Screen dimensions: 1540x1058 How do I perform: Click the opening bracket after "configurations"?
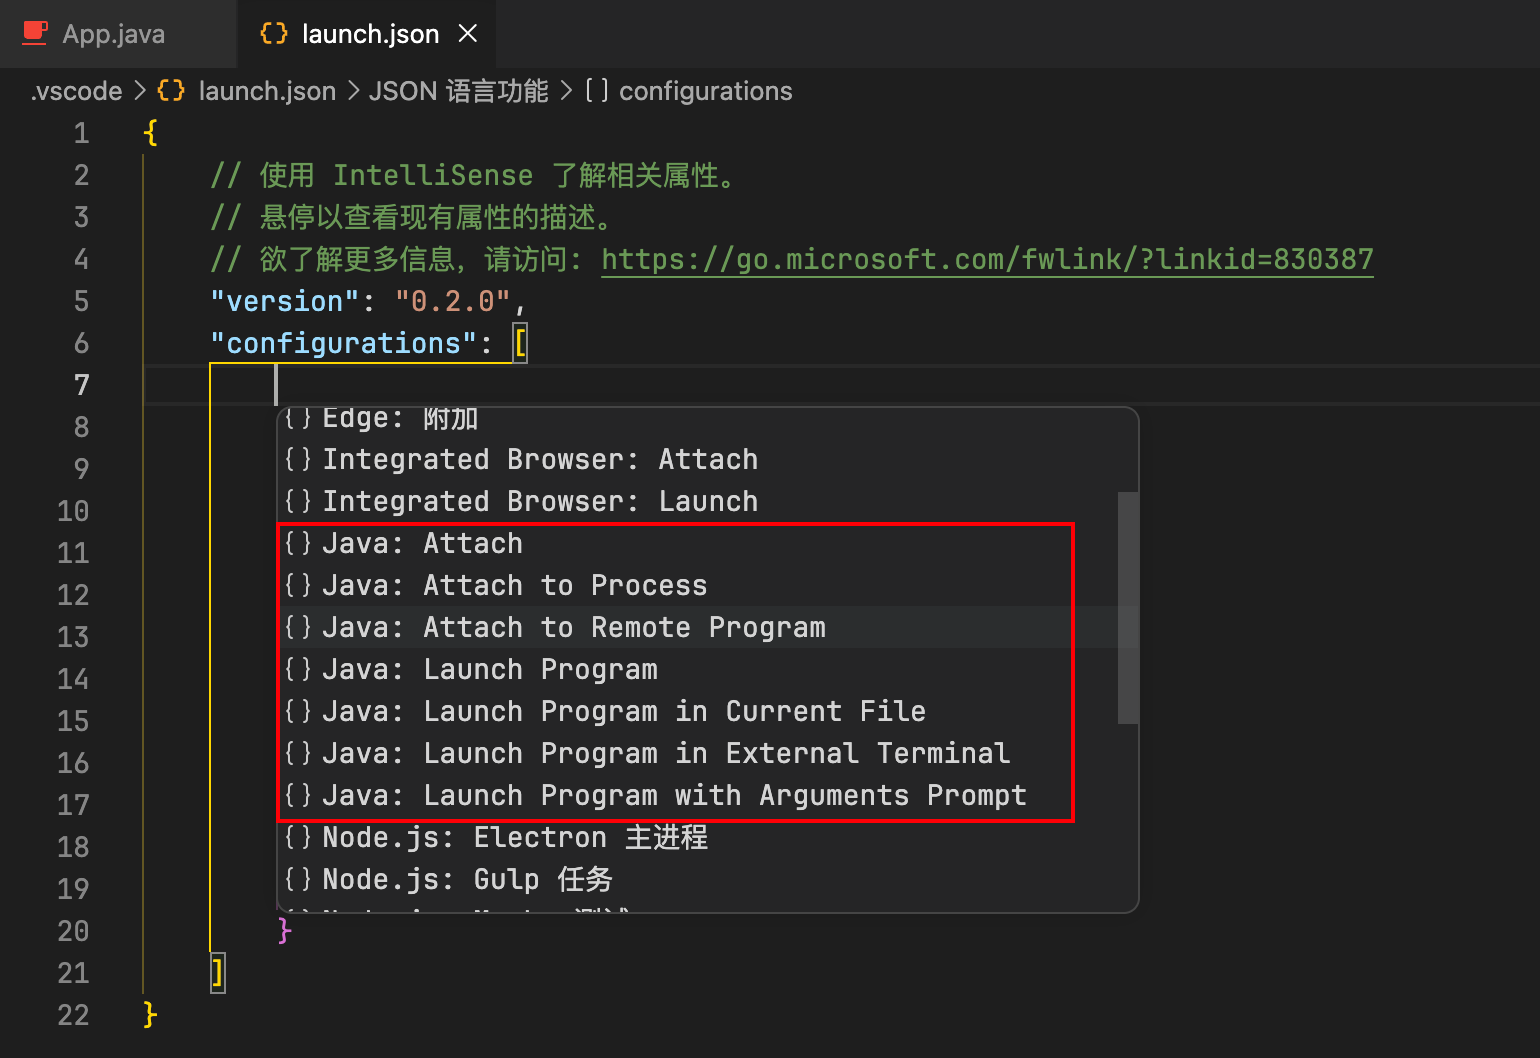(x=520, y=343)
